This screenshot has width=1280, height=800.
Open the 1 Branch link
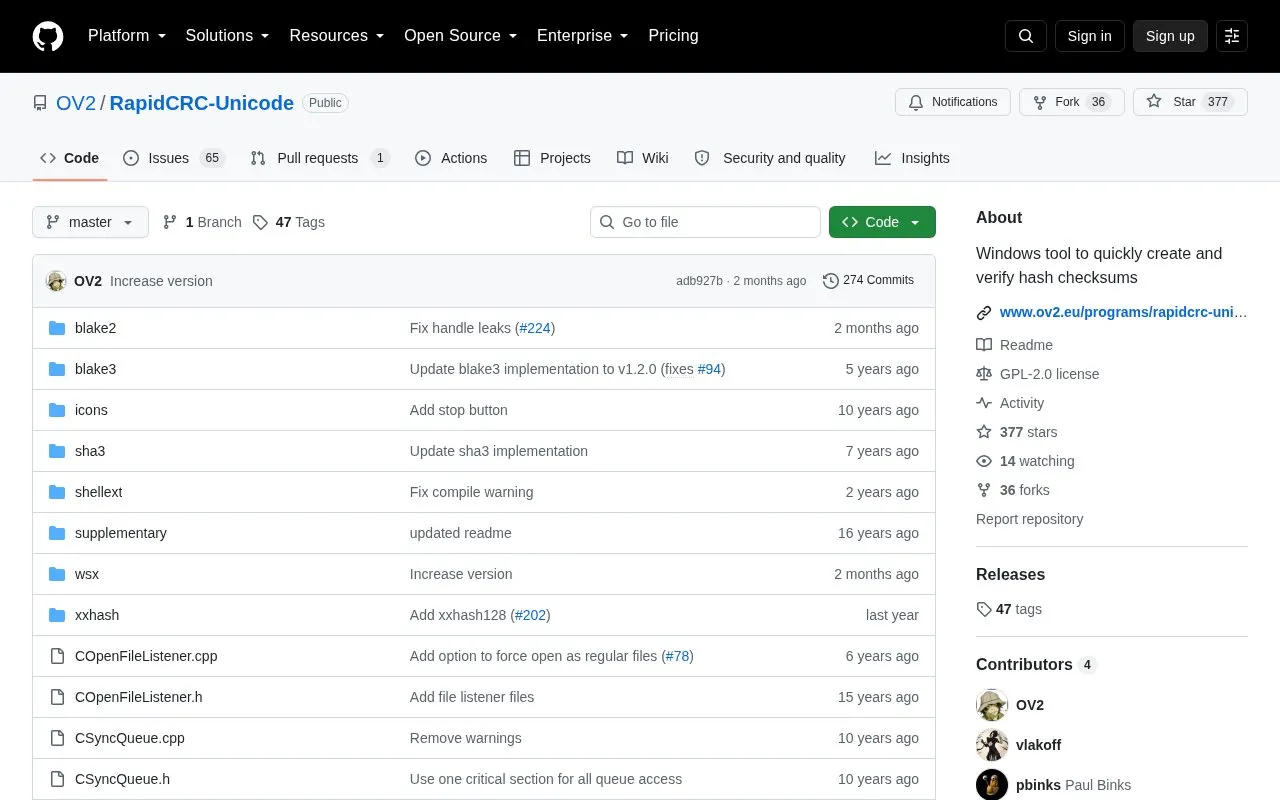tap(202, 222)
